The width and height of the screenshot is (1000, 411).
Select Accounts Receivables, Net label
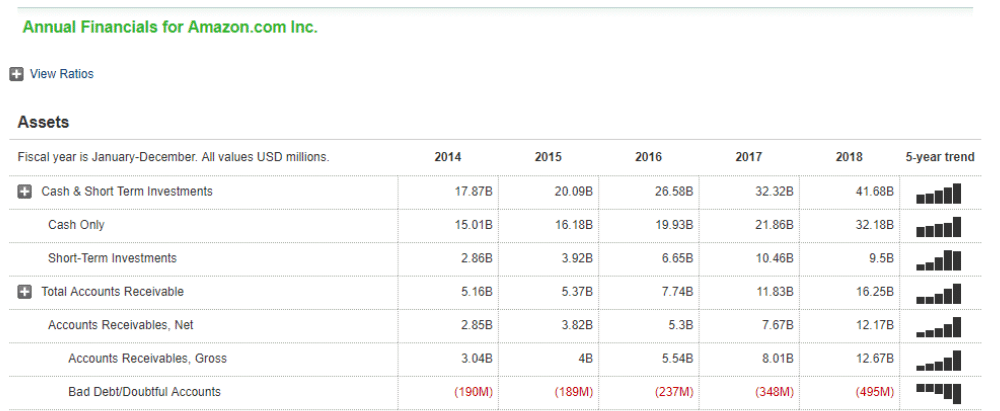[121, 325]
